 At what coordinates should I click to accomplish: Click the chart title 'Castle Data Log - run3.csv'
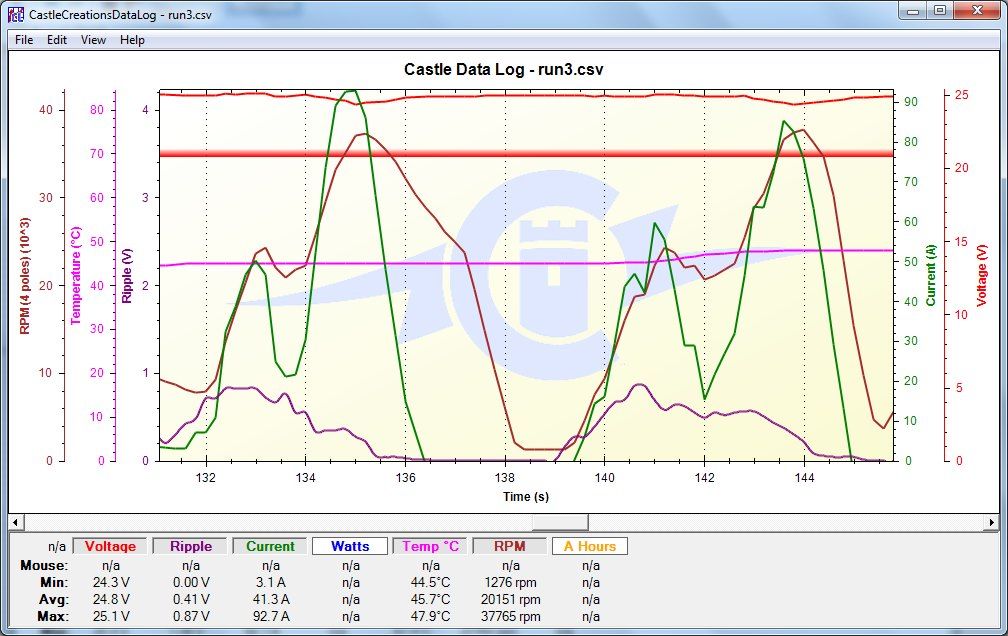coord(503,69)
